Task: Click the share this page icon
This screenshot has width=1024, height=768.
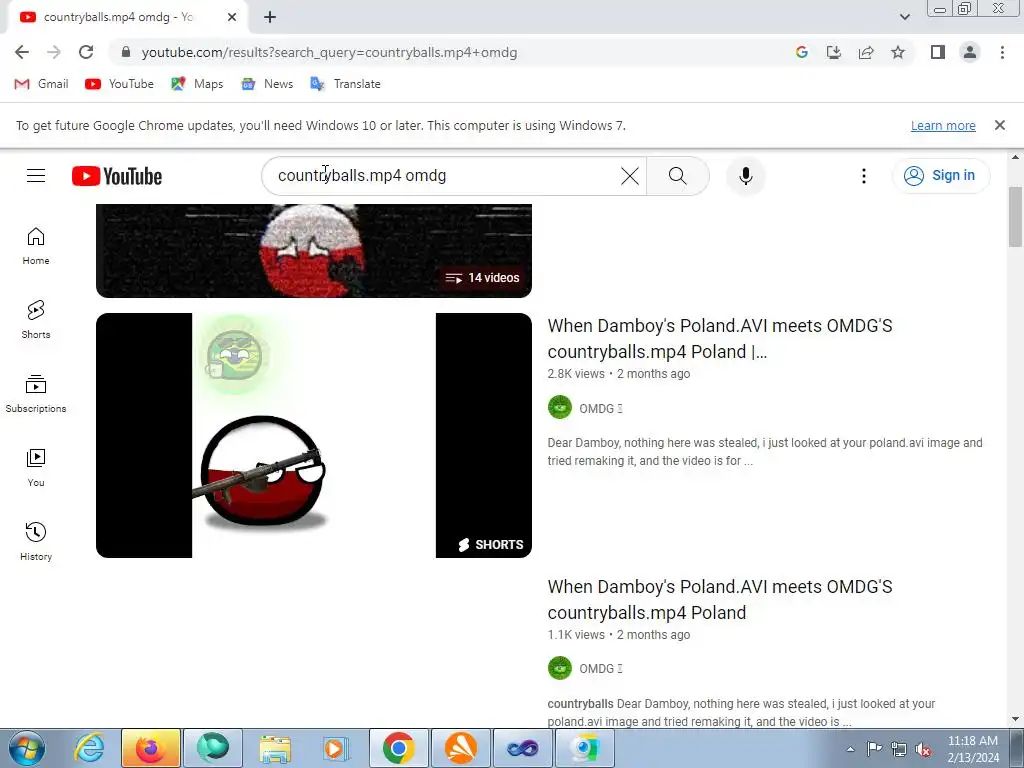Action: click(866, 52)
